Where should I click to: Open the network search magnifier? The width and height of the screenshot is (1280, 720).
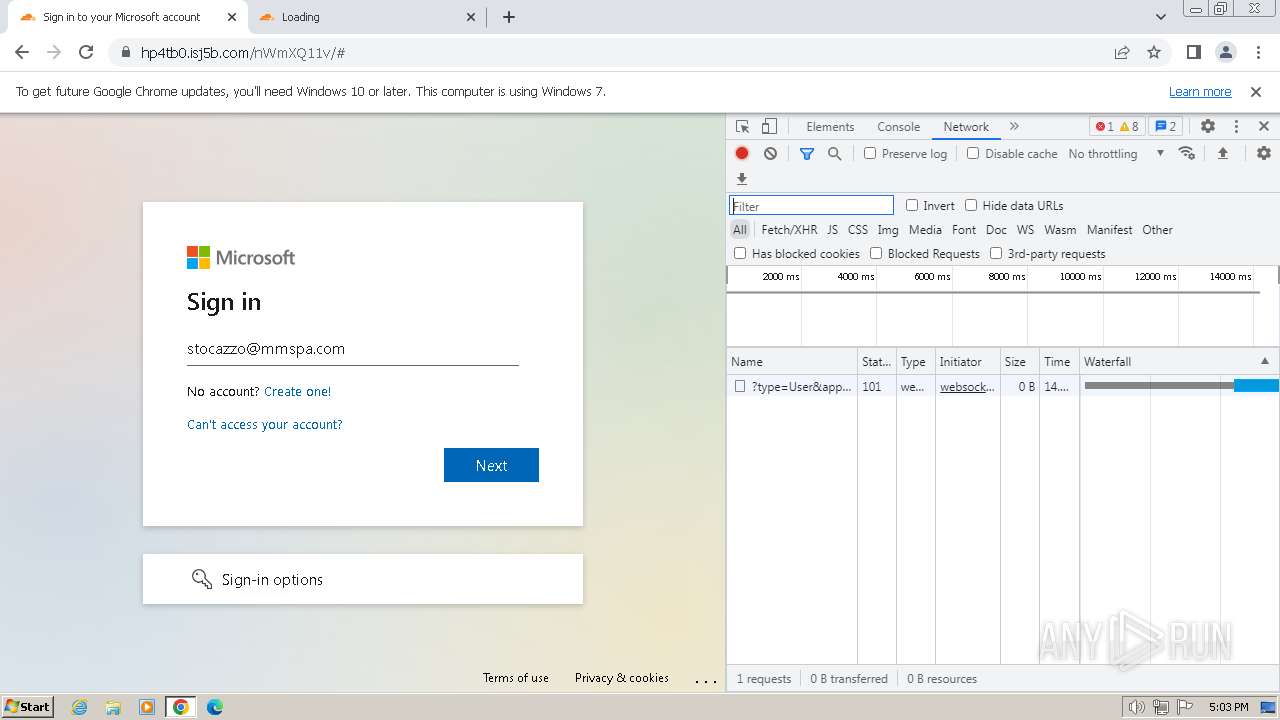click(x=835, y=154)
